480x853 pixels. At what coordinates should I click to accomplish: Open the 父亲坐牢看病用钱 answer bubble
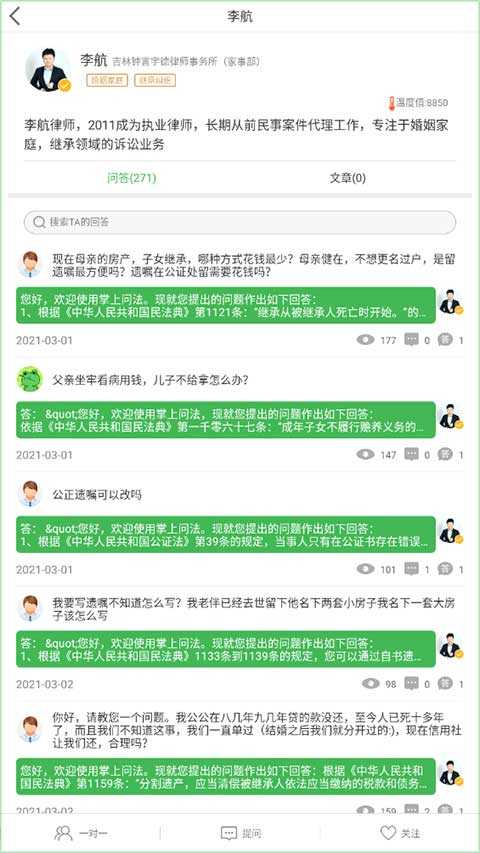pyautogui.click(x=226, y=419)
